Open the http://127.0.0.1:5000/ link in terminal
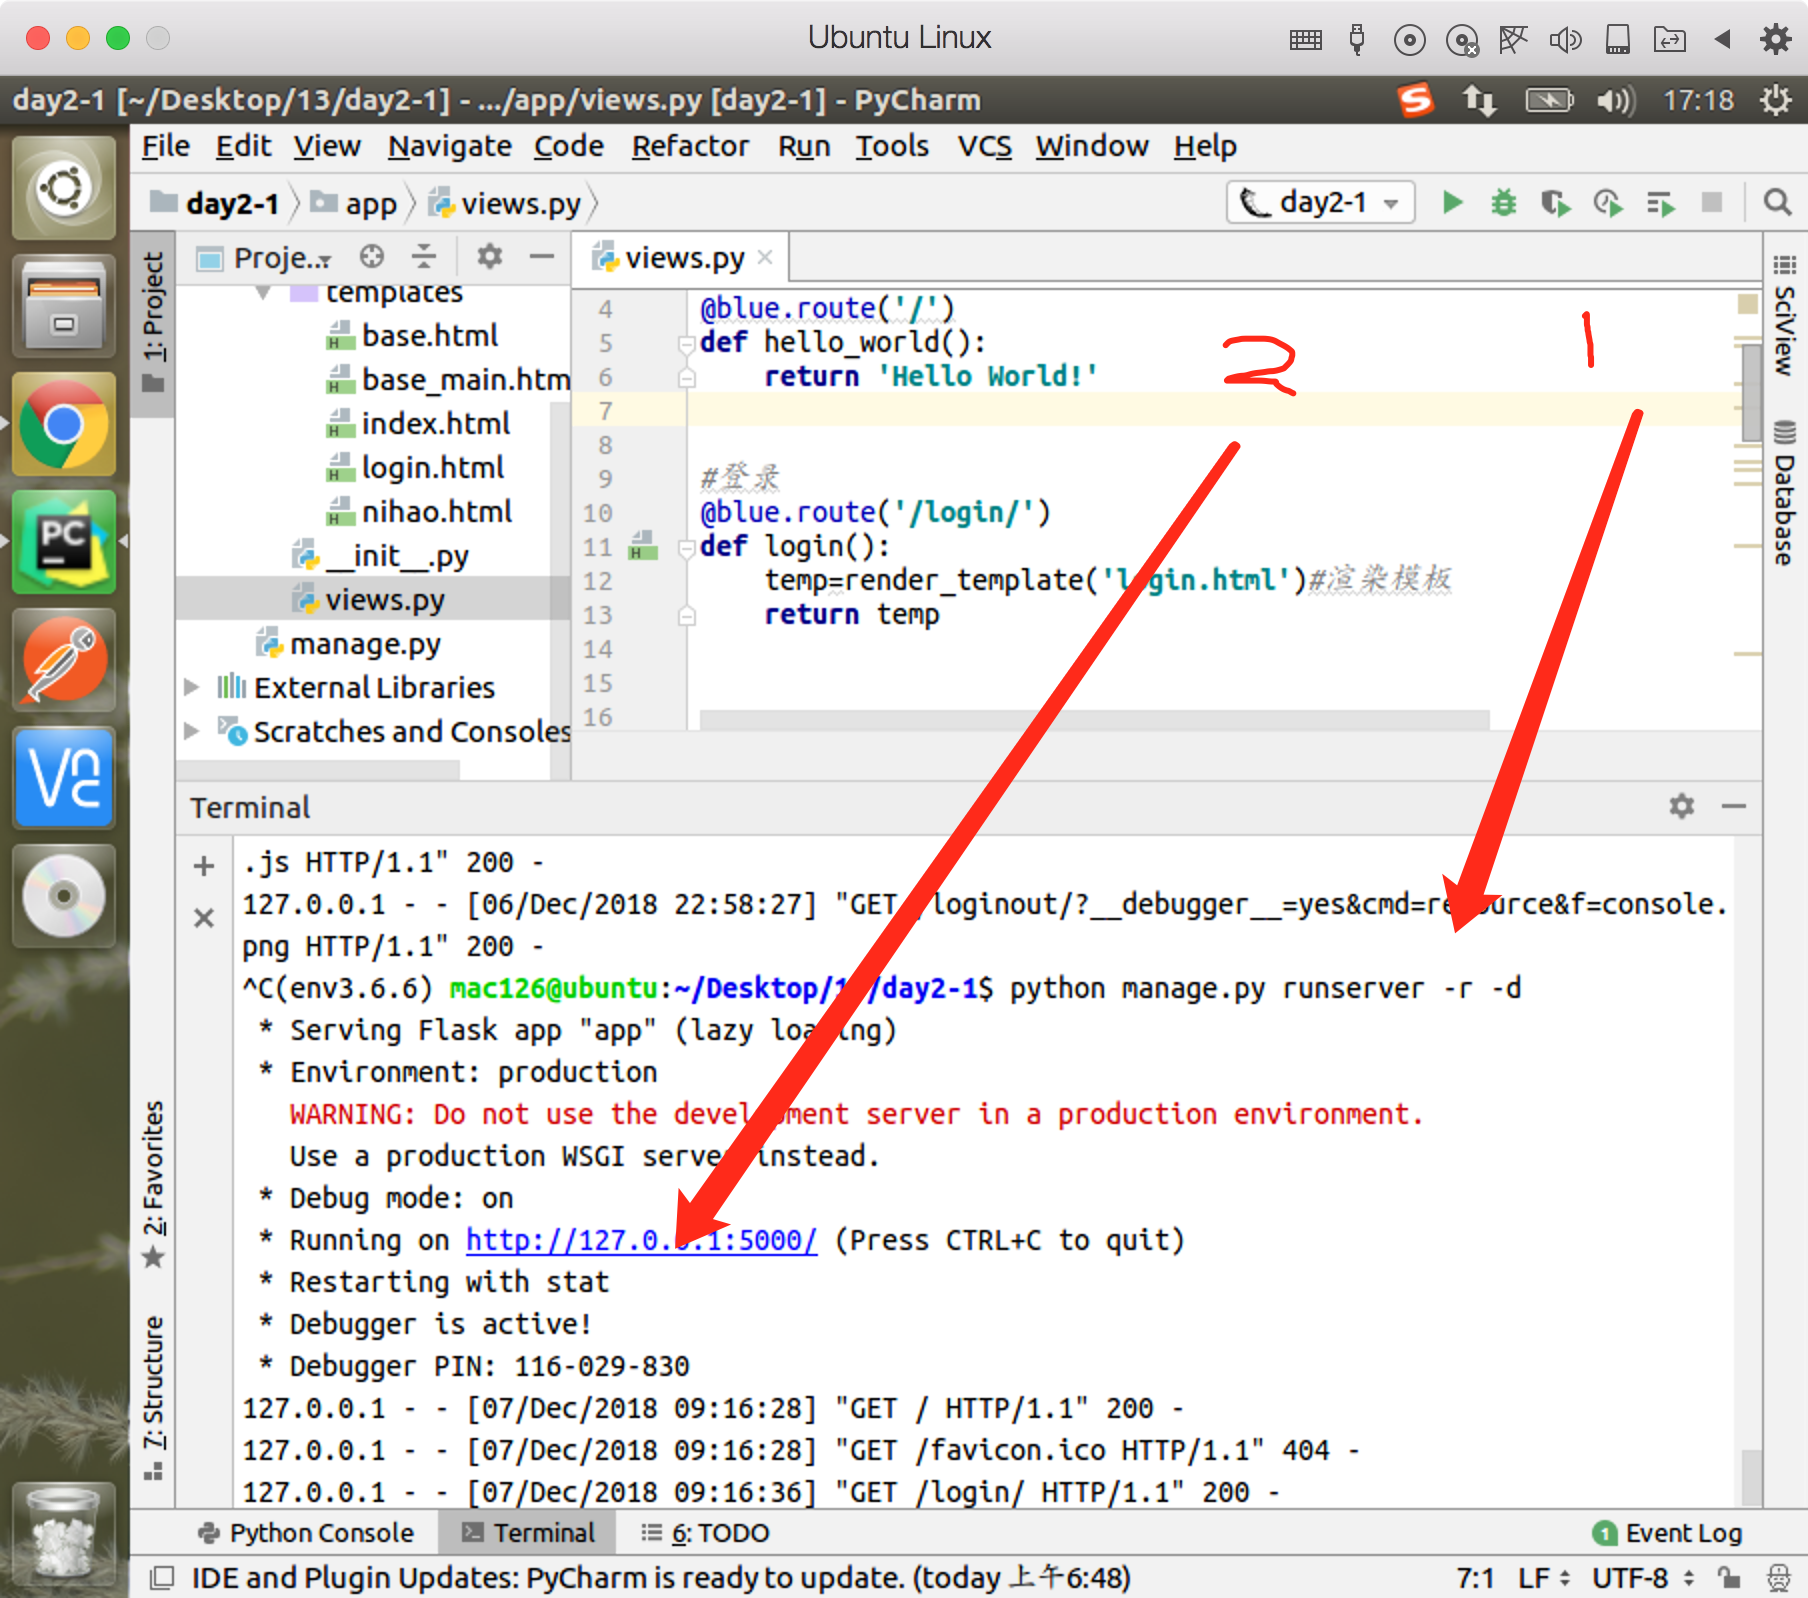 pyautogui.click(x=641, y=1240)
